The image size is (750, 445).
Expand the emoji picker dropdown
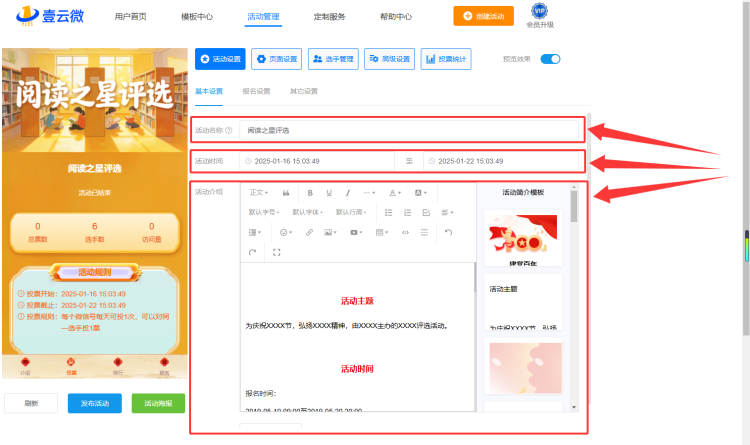pyautogui.click(x=286, y=233)
